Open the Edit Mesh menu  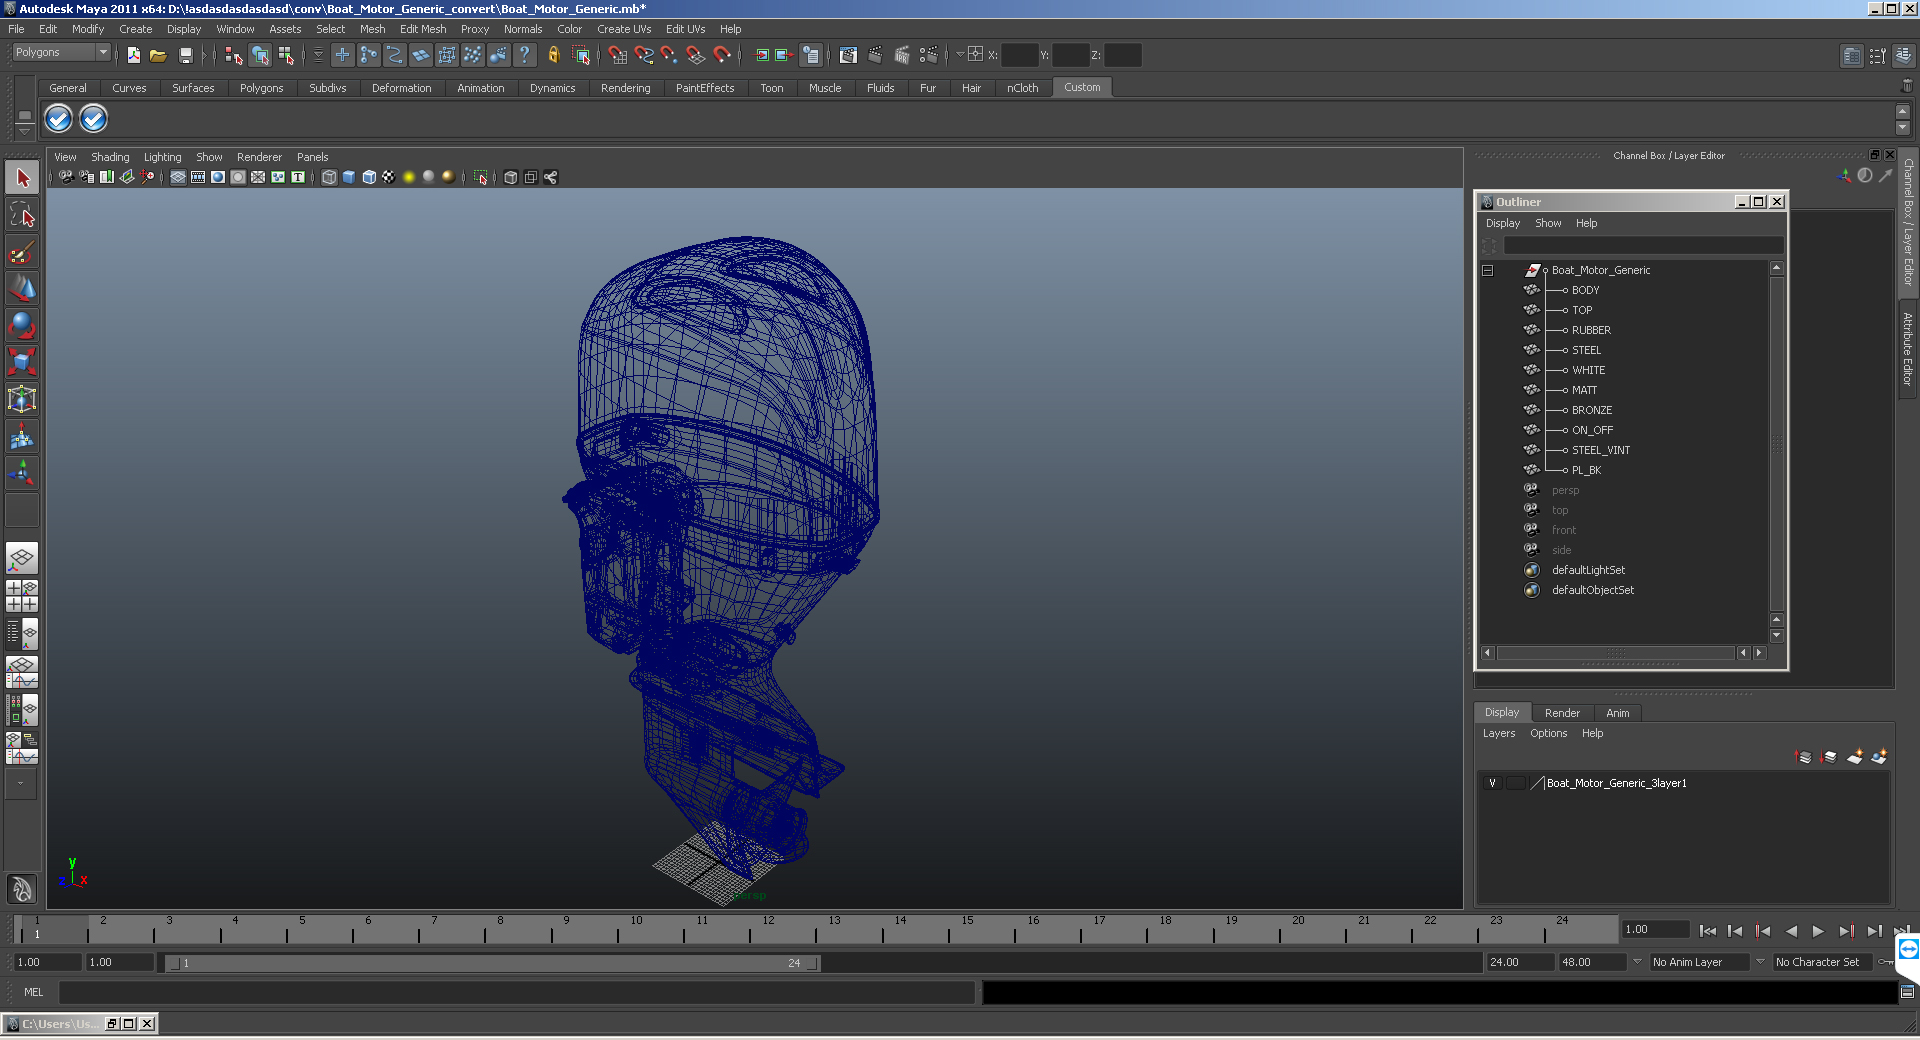(x=423, y=29)
